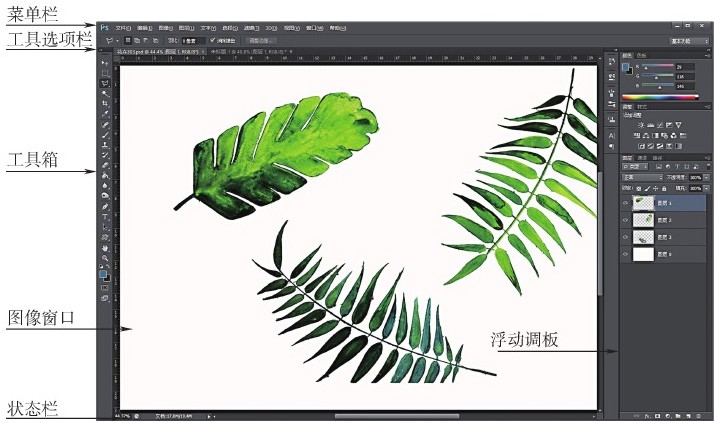Pick the Crop tool in the toolbox
Image resolution: width=715 pixels, height=423 pixels.
105,104
